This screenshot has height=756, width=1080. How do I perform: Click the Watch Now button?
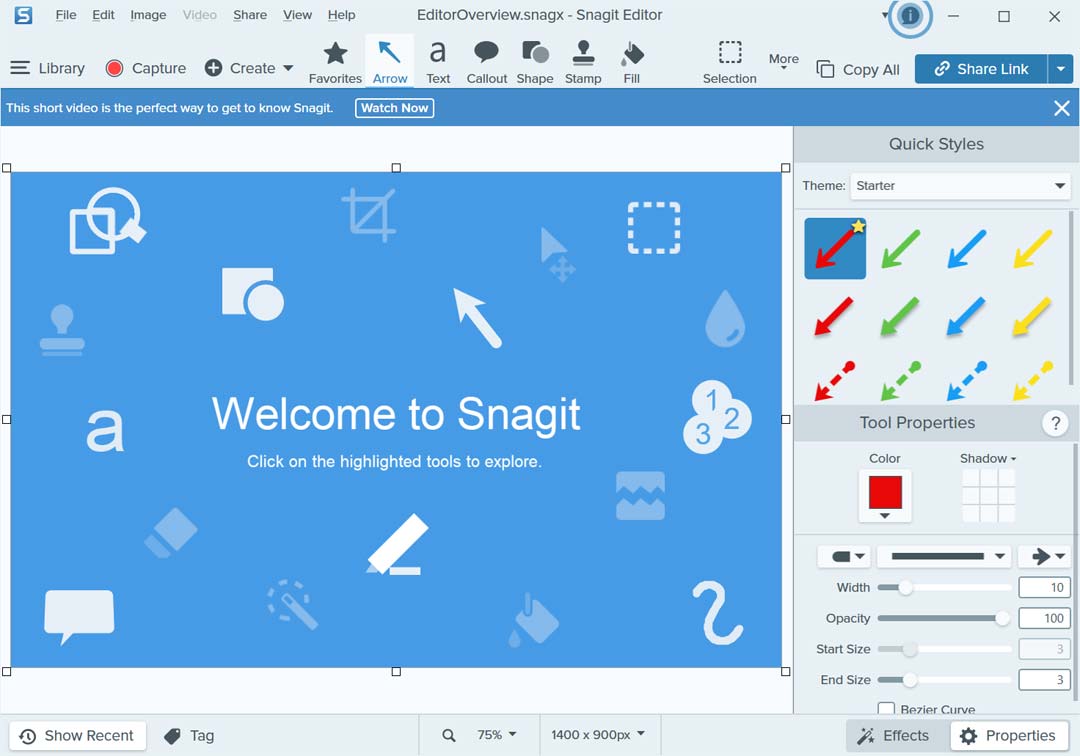395,108
